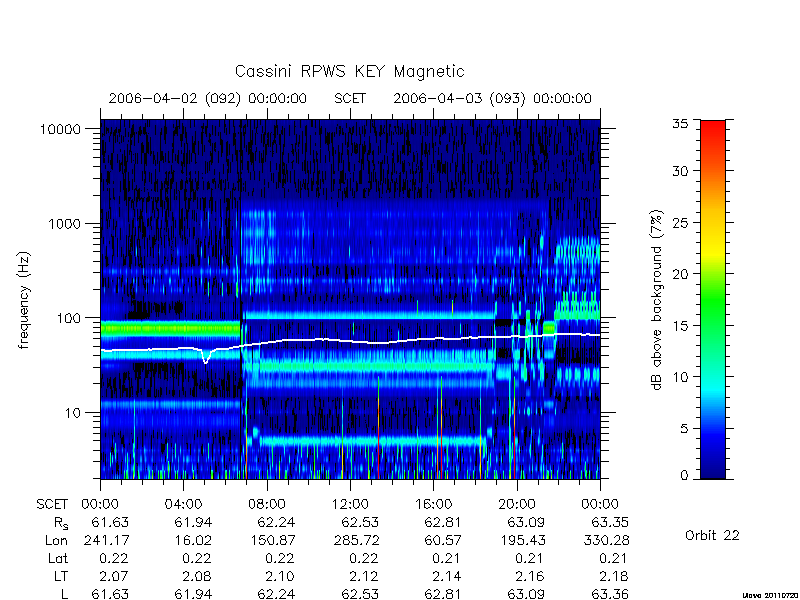Viewport: 800px width, 600px height.
Task: Select the local time value "2.16"
Action: click(x=531, y=576)
